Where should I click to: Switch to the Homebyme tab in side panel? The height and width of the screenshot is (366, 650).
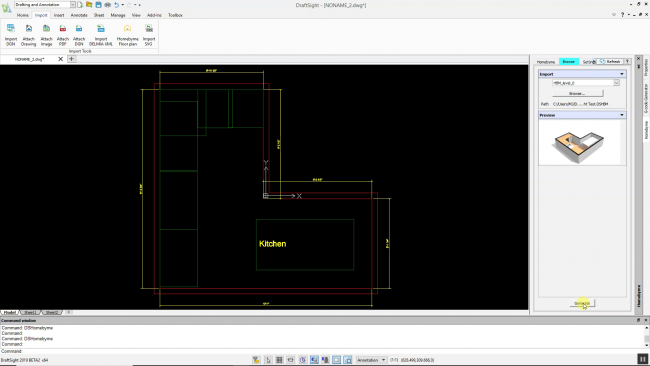546,62
